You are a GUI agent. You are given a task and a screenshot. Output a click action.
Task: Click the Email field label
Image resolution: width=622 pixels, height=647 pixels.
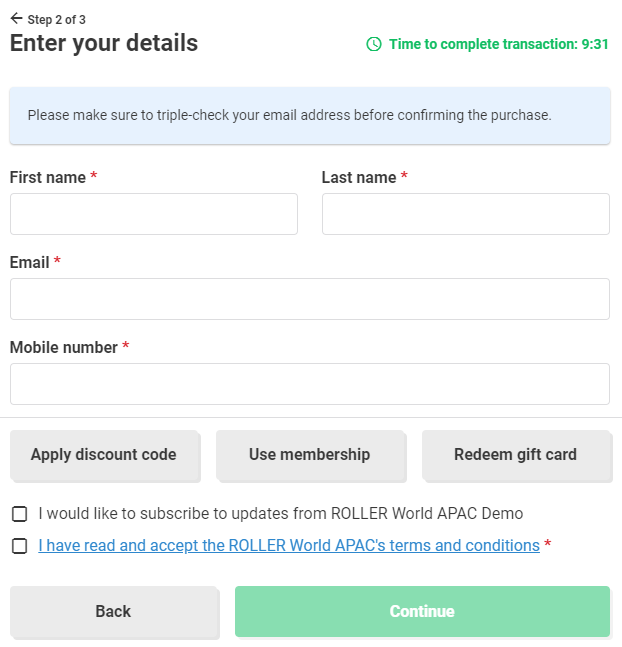click(29, 262)
